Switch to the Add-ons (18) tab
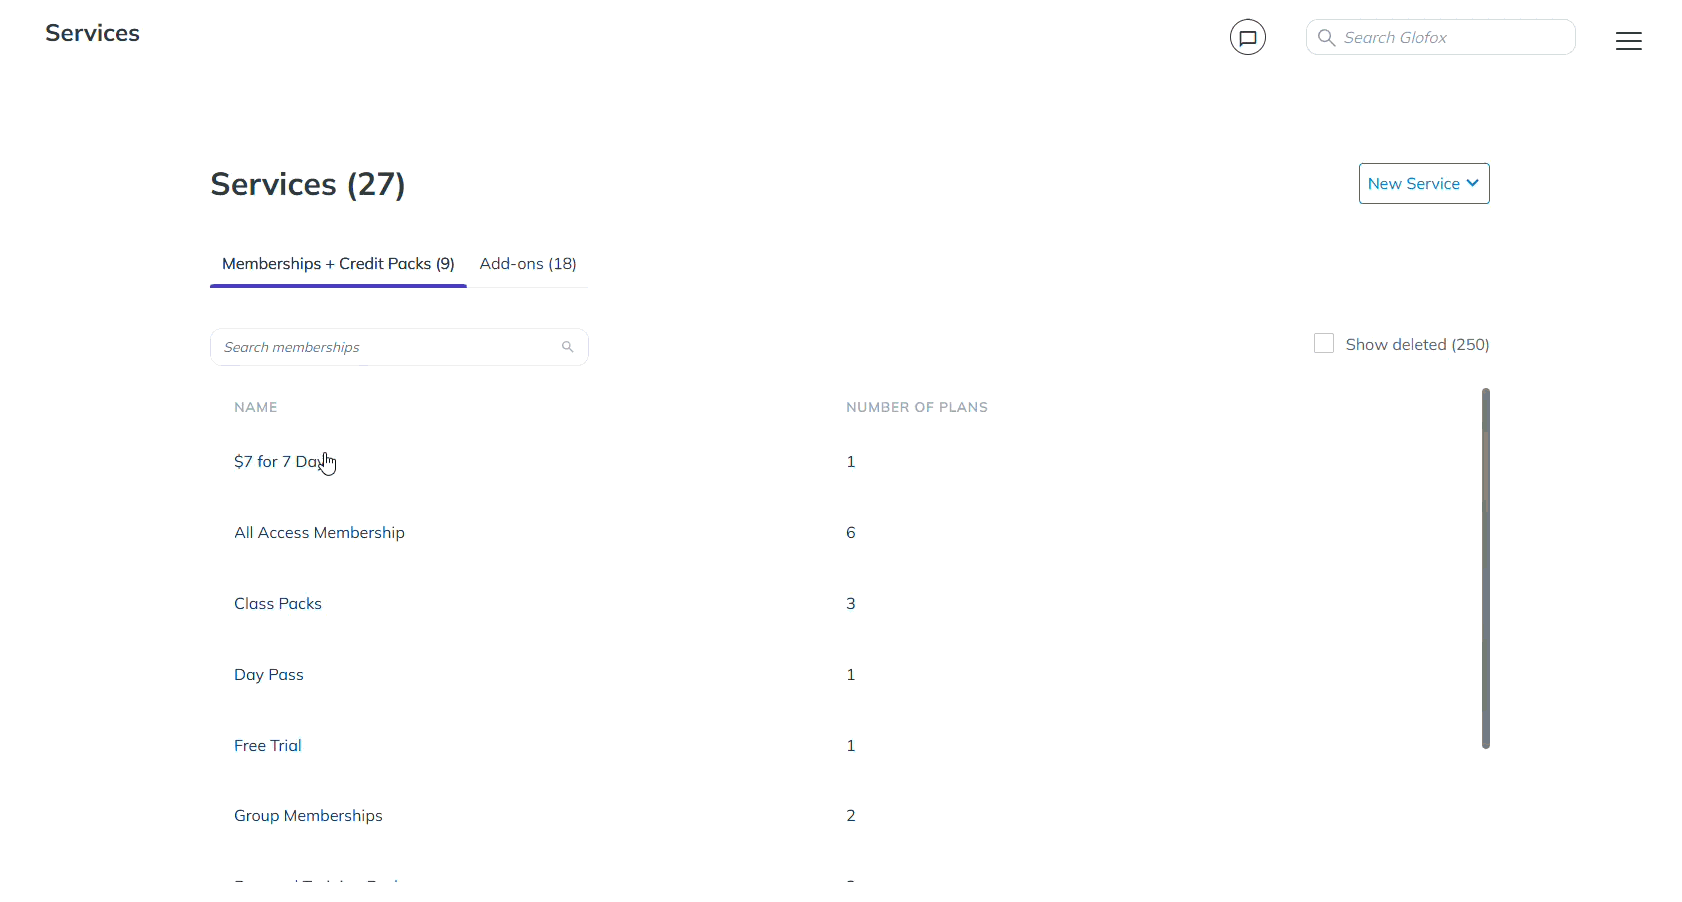 (528, 264)
